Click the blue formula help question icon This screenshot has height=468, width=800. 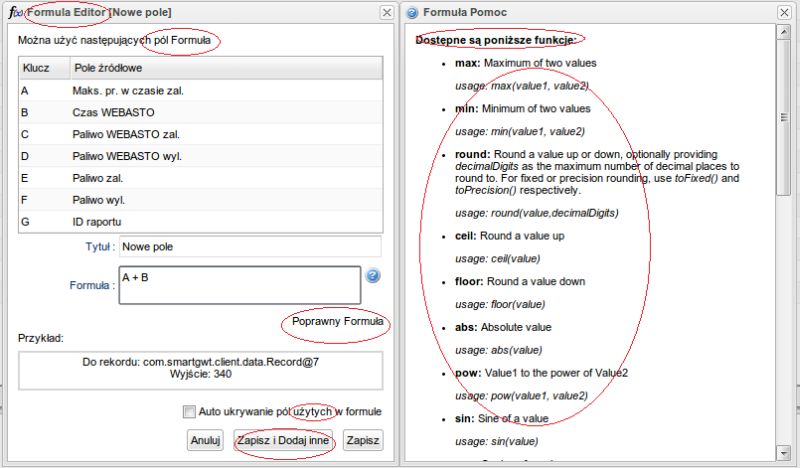click(373, 276)
